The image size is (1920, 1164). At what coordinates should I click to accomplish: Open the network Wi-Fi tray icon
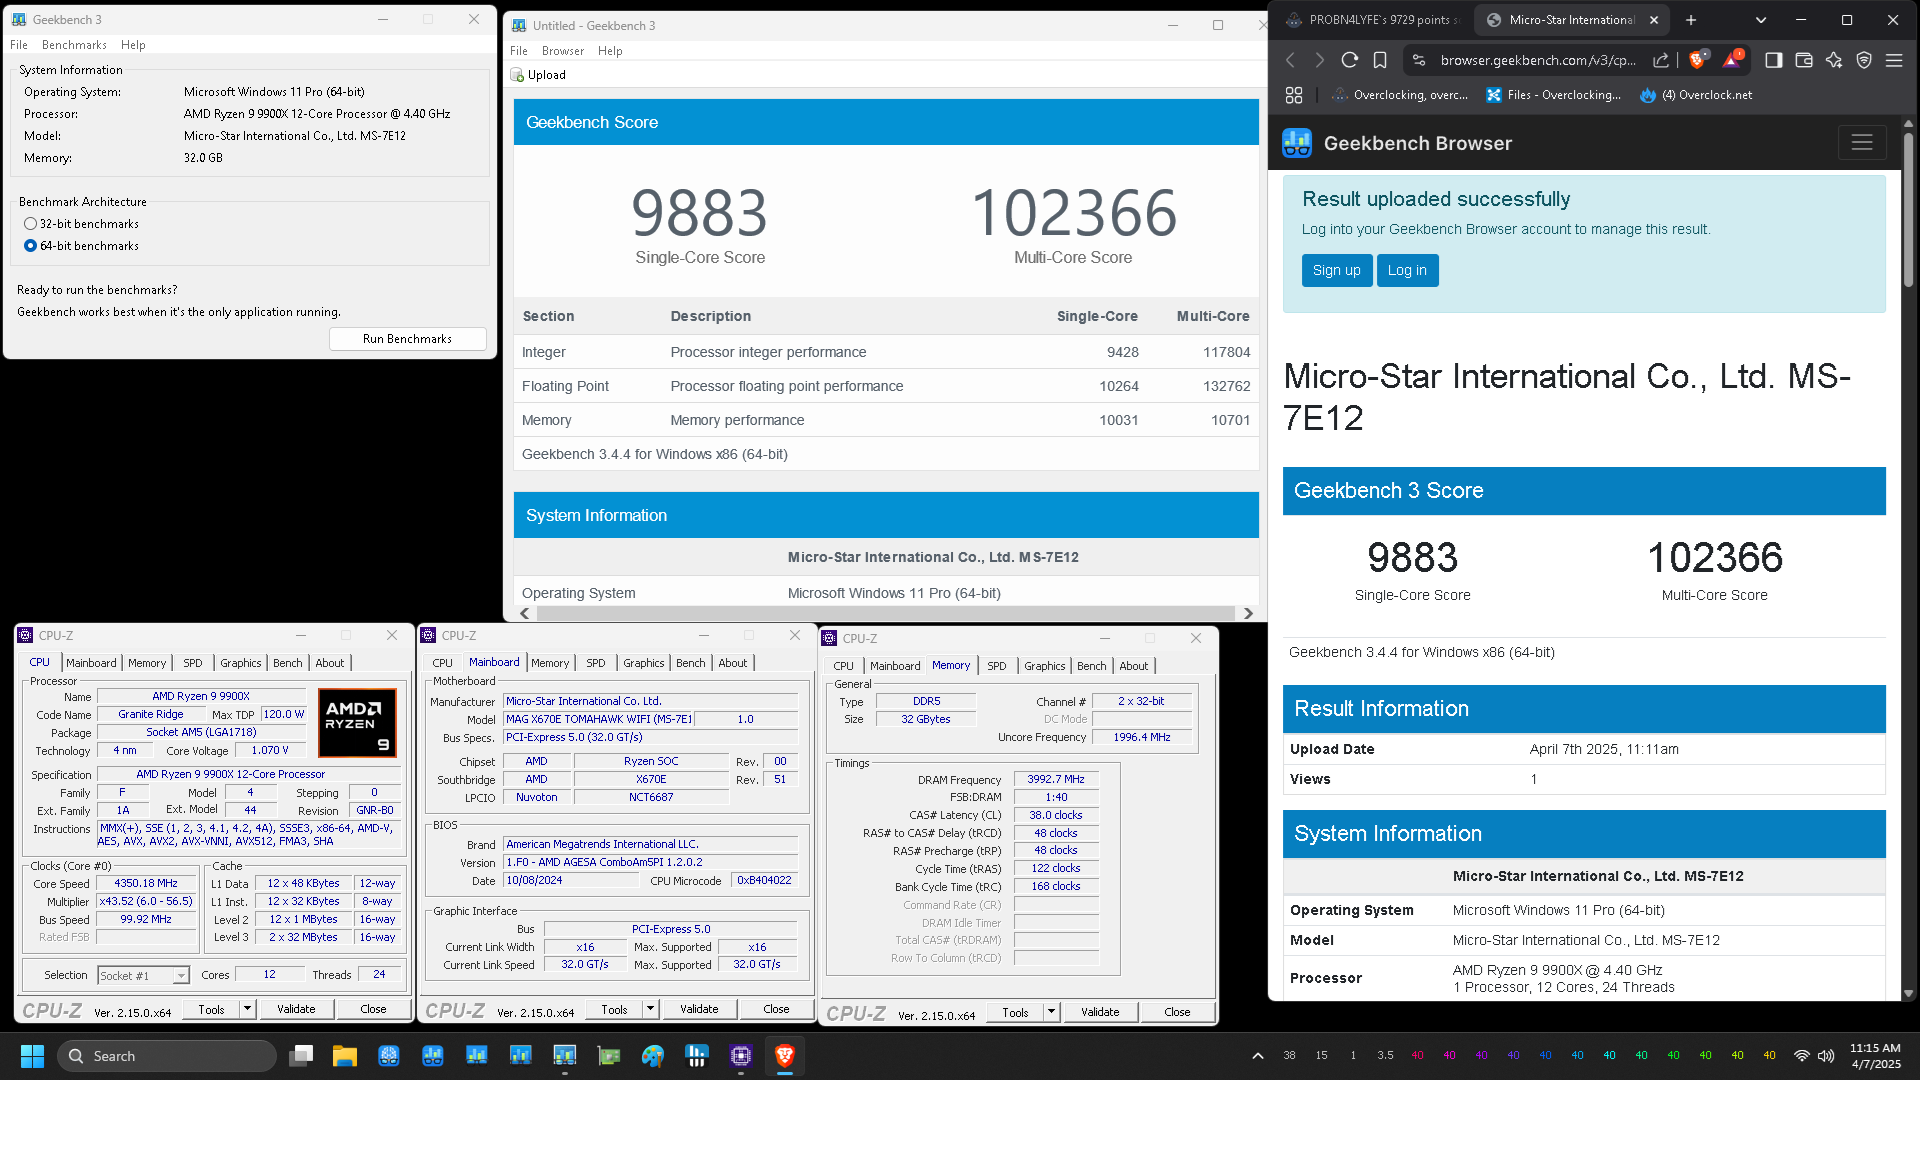[1802, 1055]
